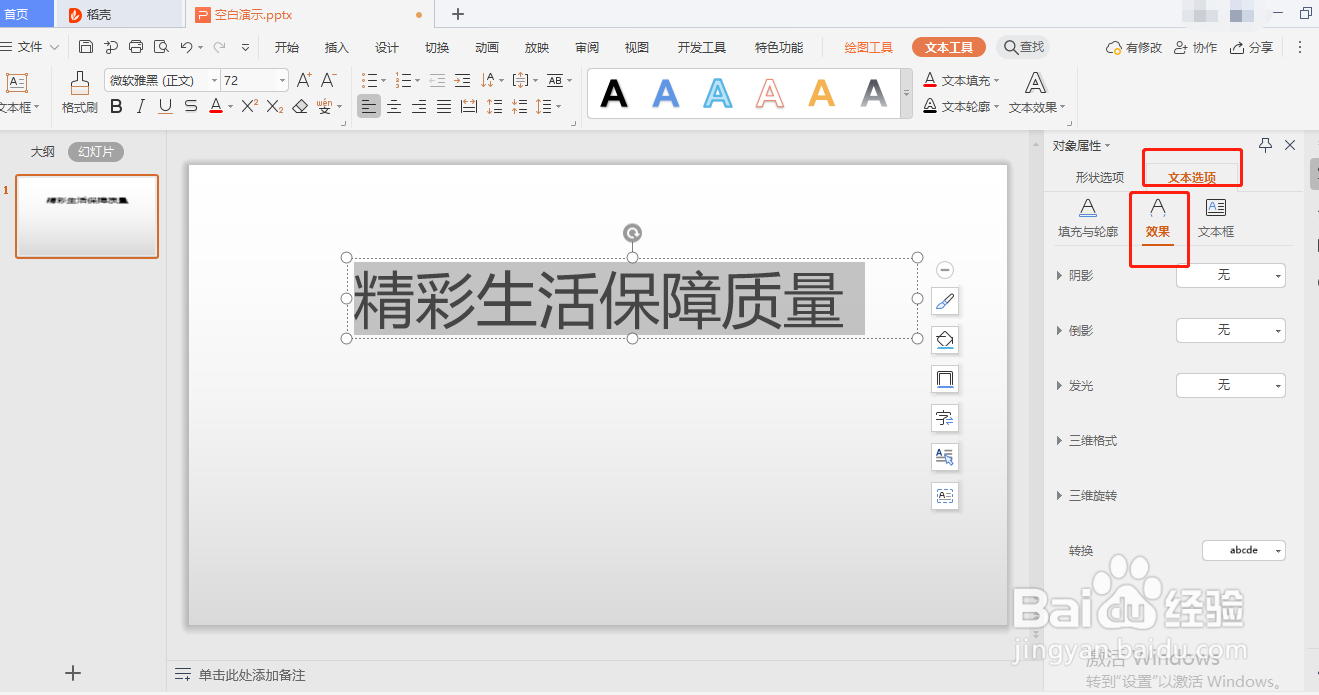Switch to 绘图工具 tab
Screen dimensions: 1319x695
tap(869, 47)
